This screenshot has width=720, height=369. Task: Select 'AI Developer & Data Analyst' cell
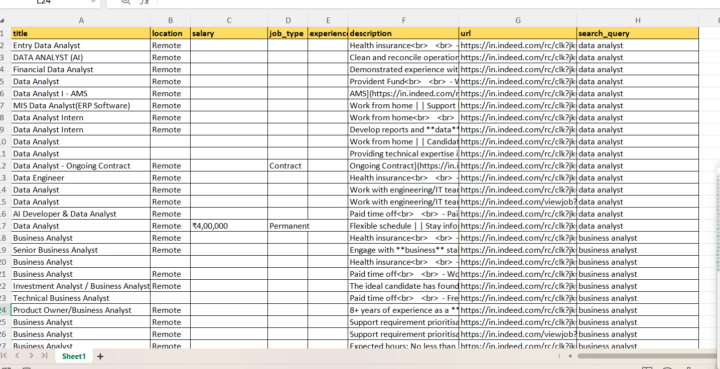(x=81, y=214)
